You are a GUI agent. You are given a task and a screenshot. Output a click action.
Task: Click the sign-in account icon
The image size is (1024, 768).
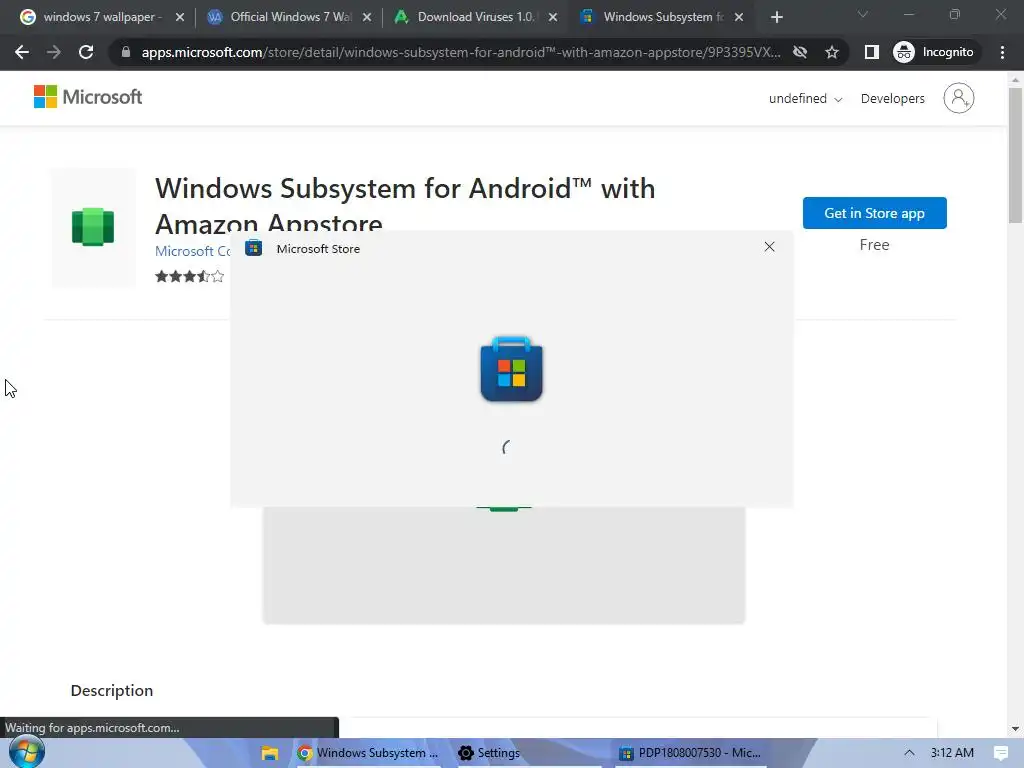point(958,98)
